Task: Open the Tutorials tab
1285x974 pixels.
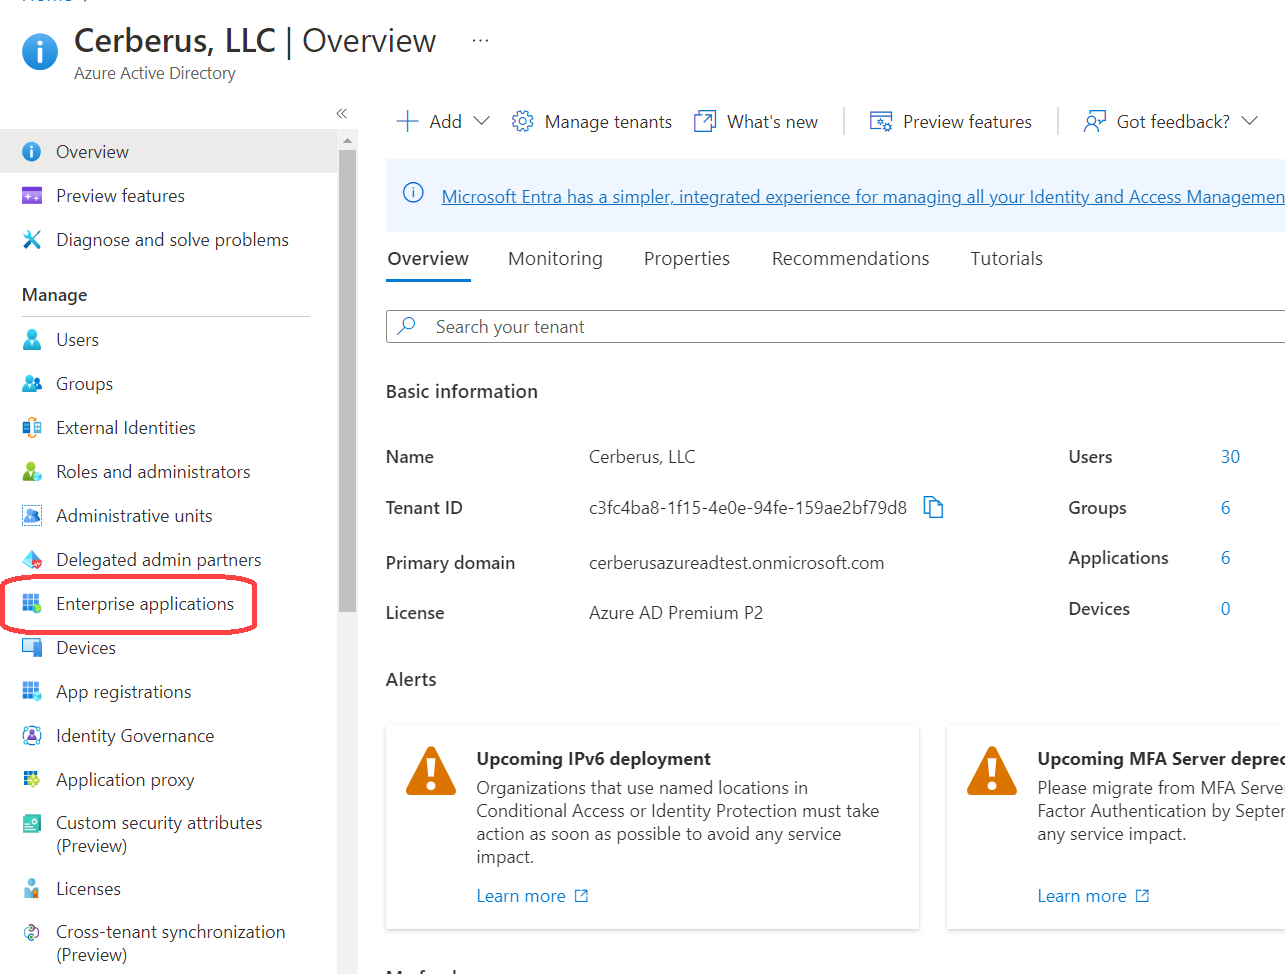Action: tap(1006, 259)
